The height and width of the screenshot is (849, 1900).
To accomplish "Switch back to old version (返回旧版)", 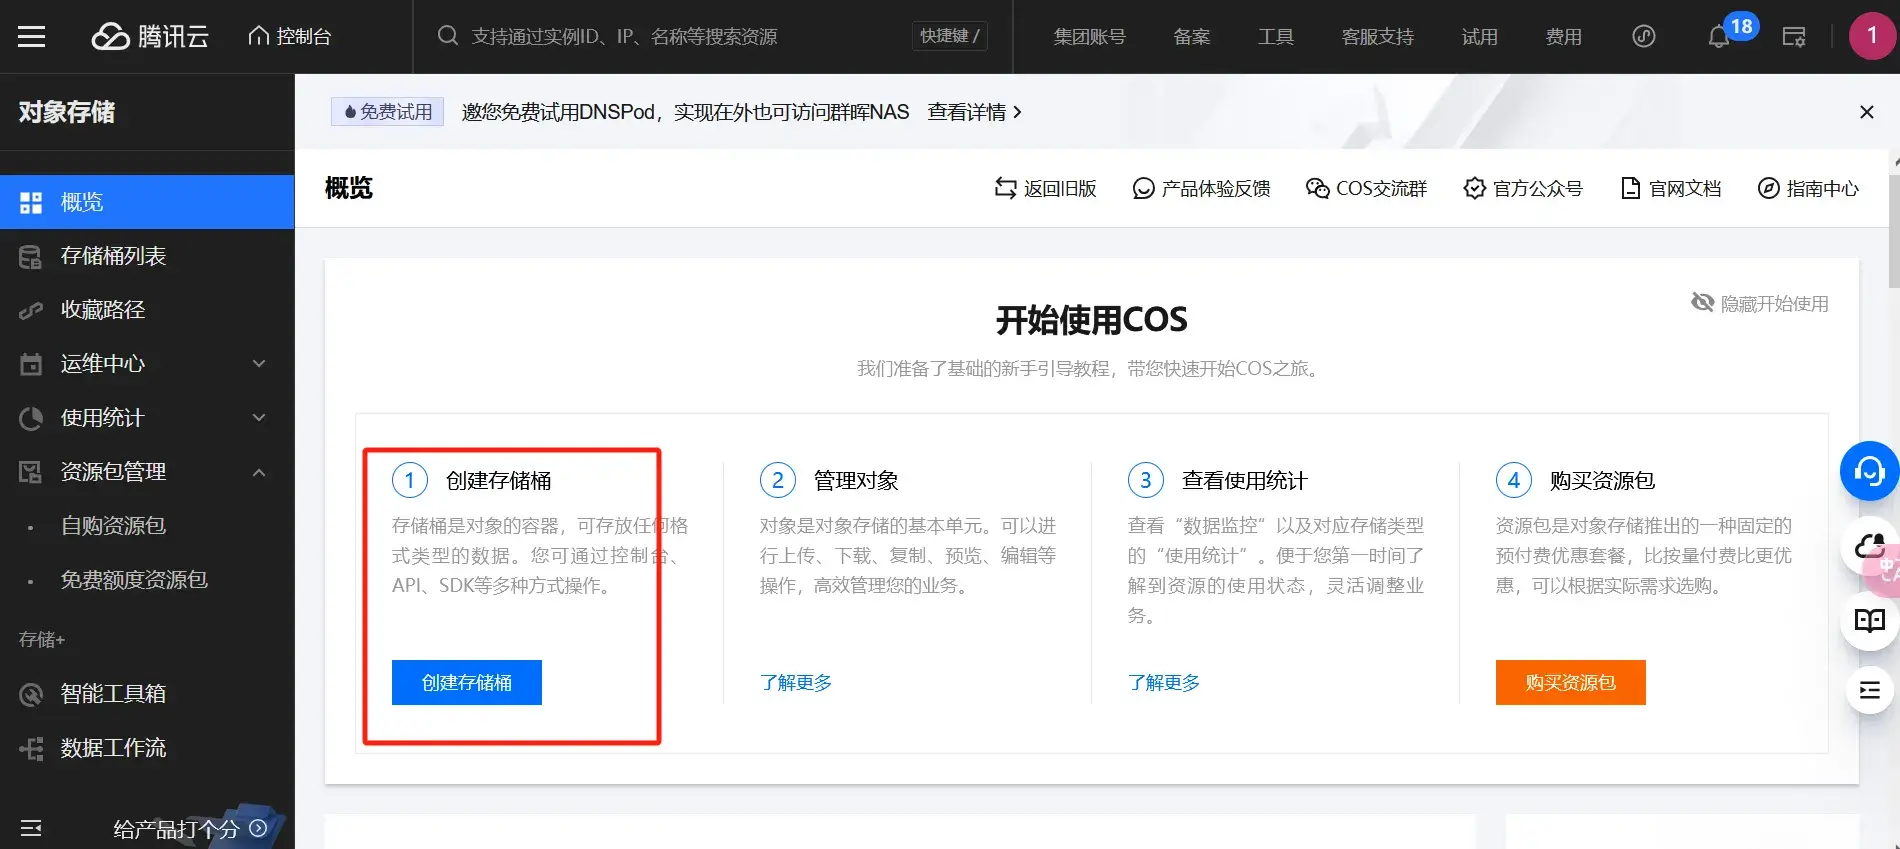I will click(1046, 188).
